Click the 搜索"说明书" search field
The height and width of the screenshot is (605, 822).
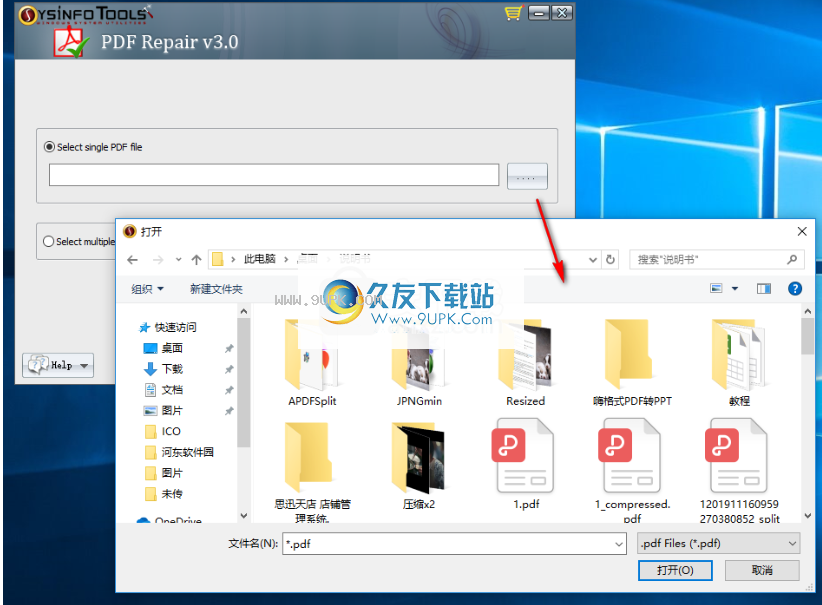(x=708, y=260)
